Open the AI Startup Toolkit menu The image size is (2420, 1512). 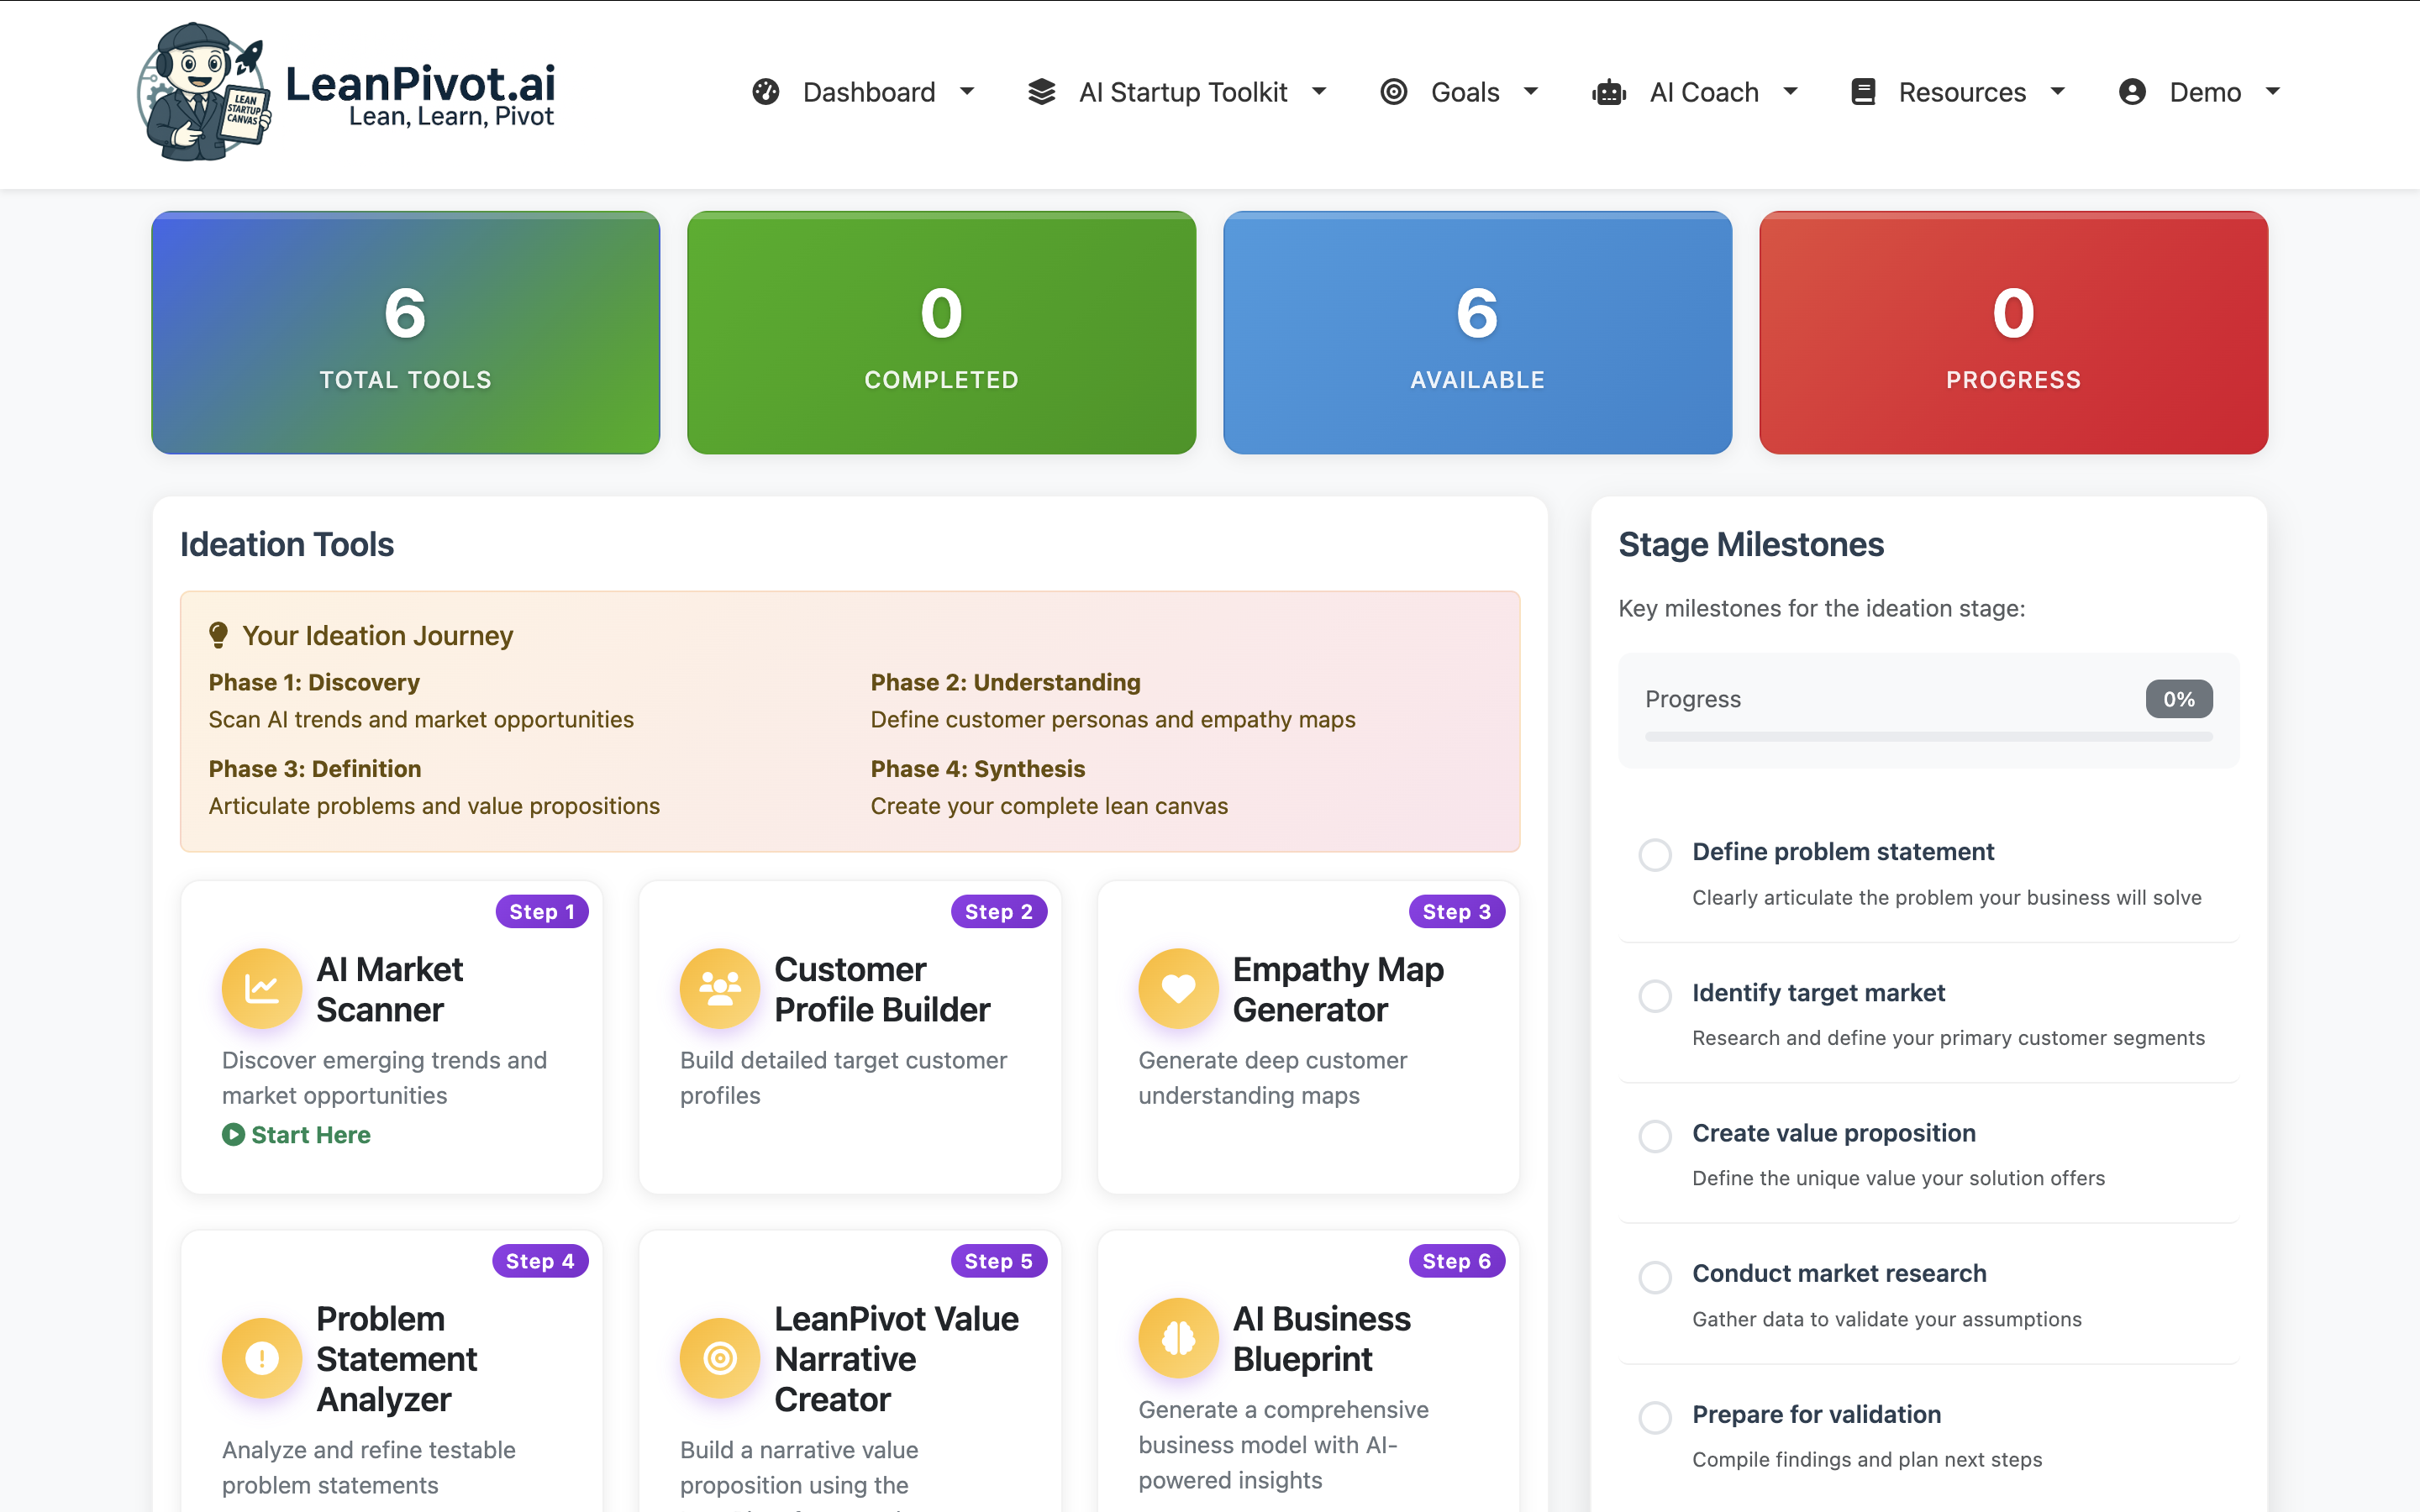[1182, 92]
